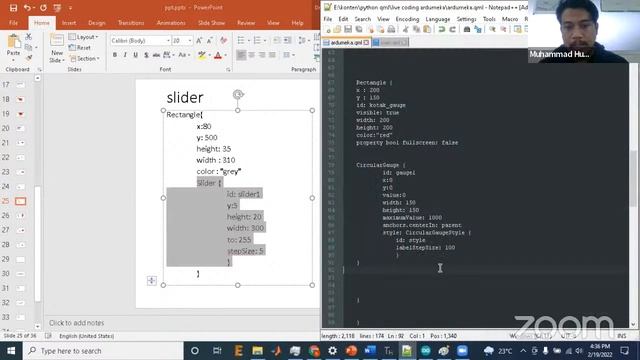640x360 pixels.
Task: Save file in Notepad++ toolbar
Action: 348,29
